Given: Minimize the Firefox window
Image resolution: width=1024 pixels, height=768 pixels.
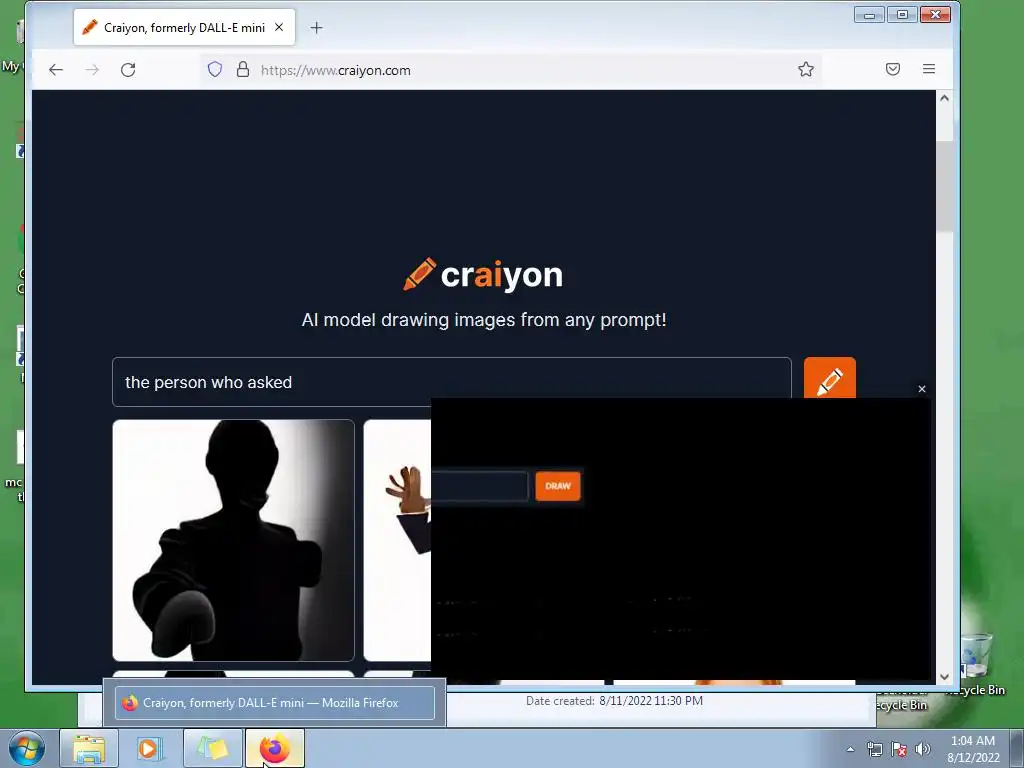Looking at the screenshot, I should 869,14.
